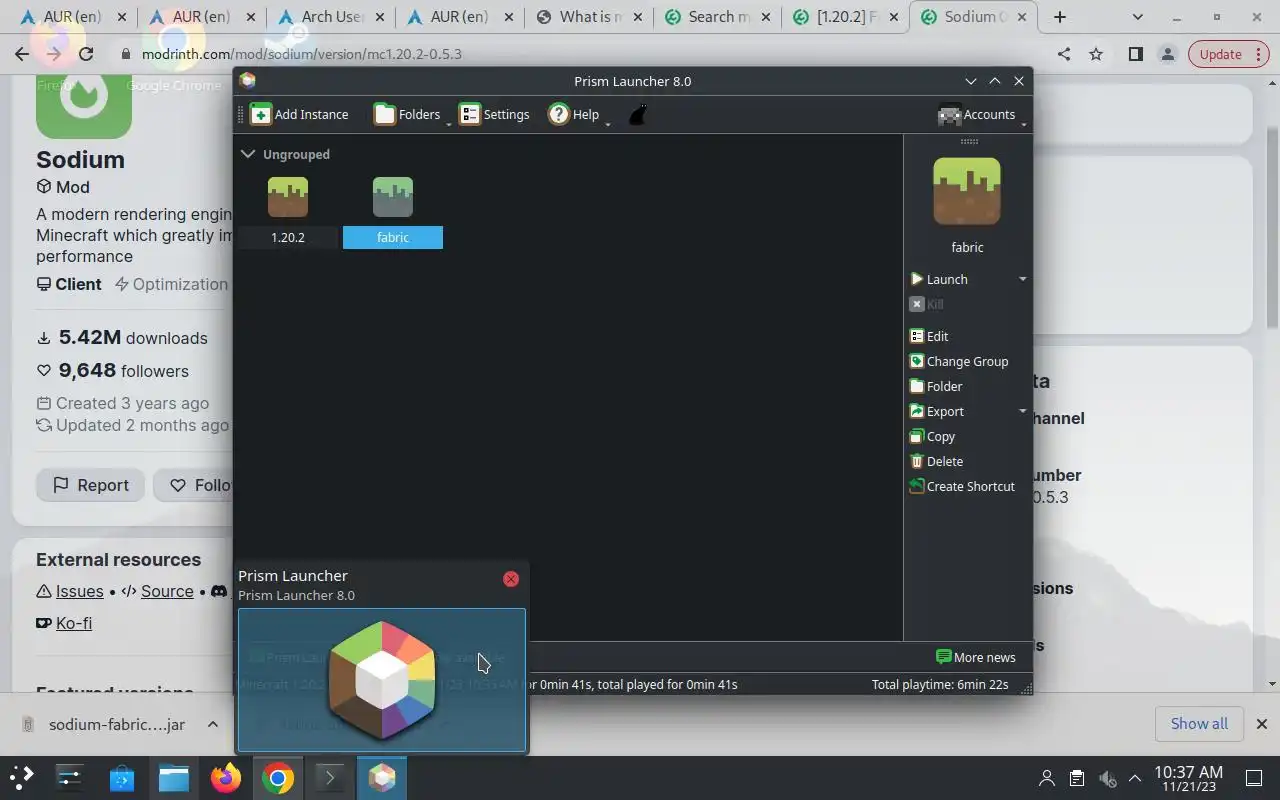This screenshot has height=800, width=1280.
Task: Open Prism Launcher Settings
Action: coord(494,114)
